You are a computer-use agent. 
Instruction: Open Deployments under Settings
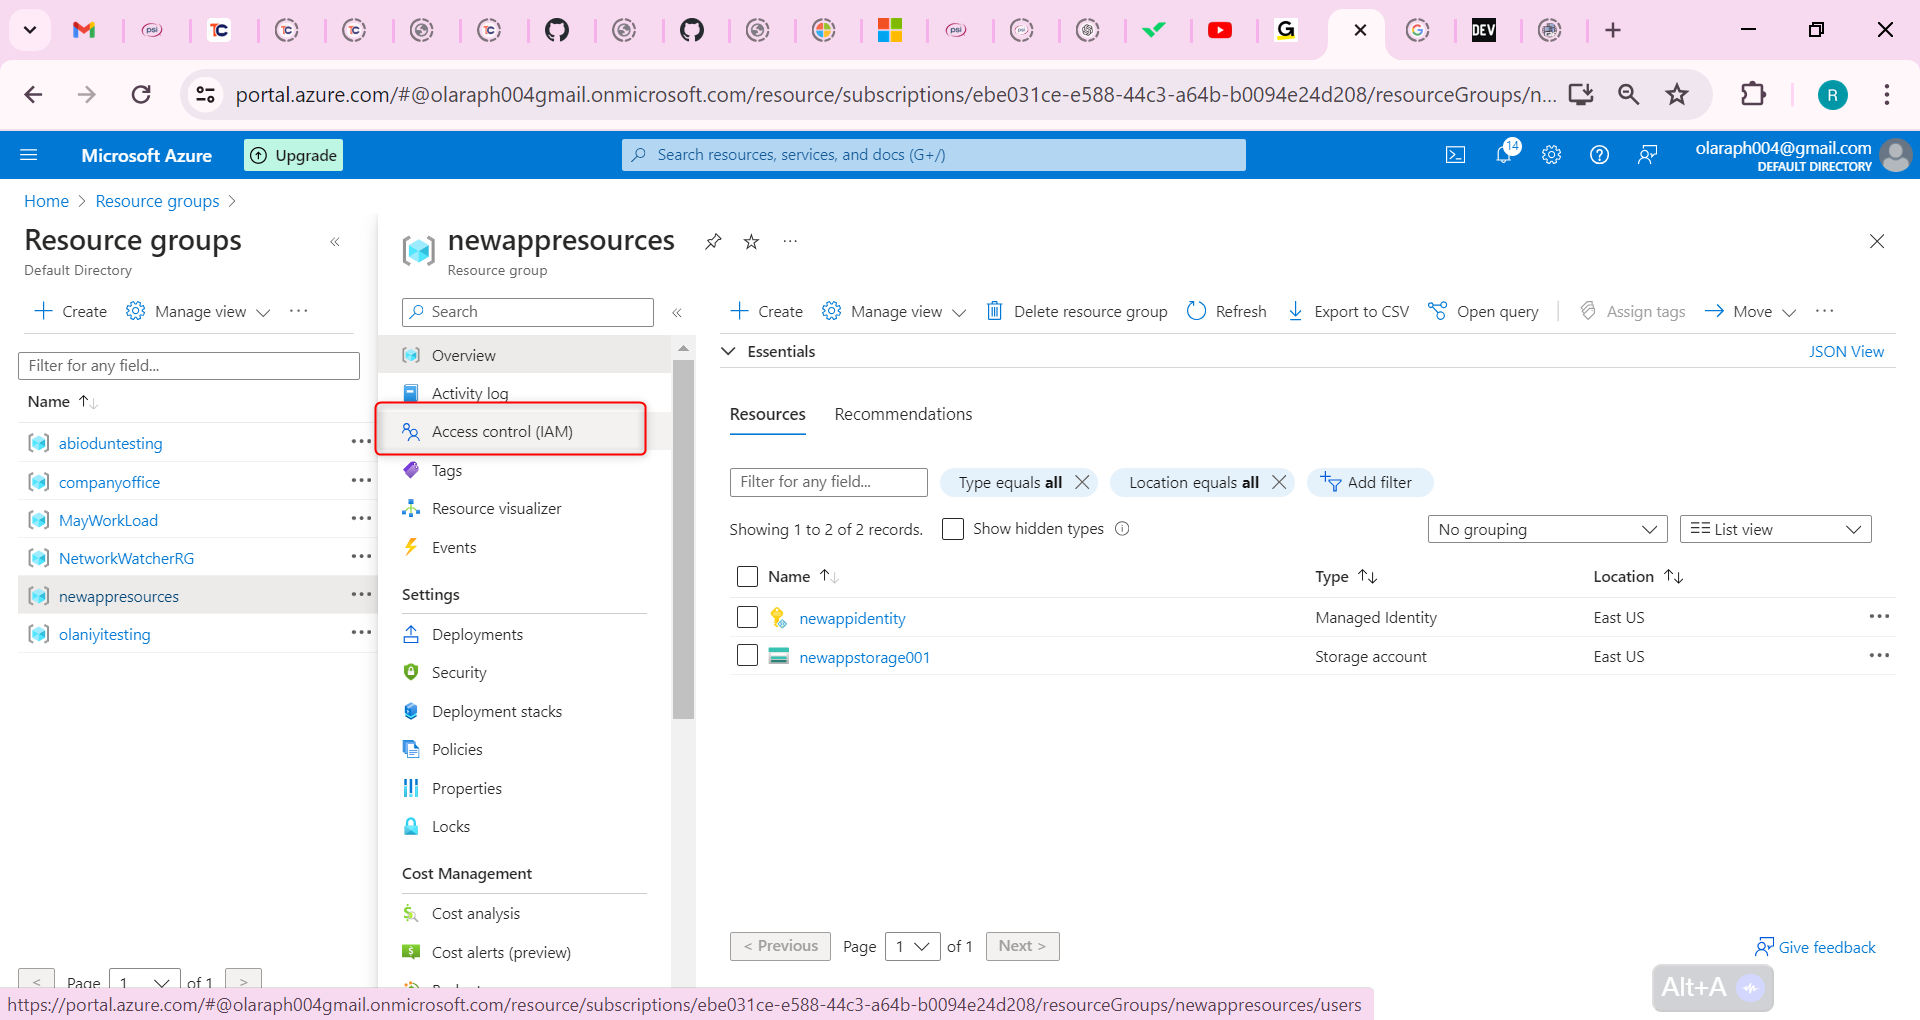[525, 634]
